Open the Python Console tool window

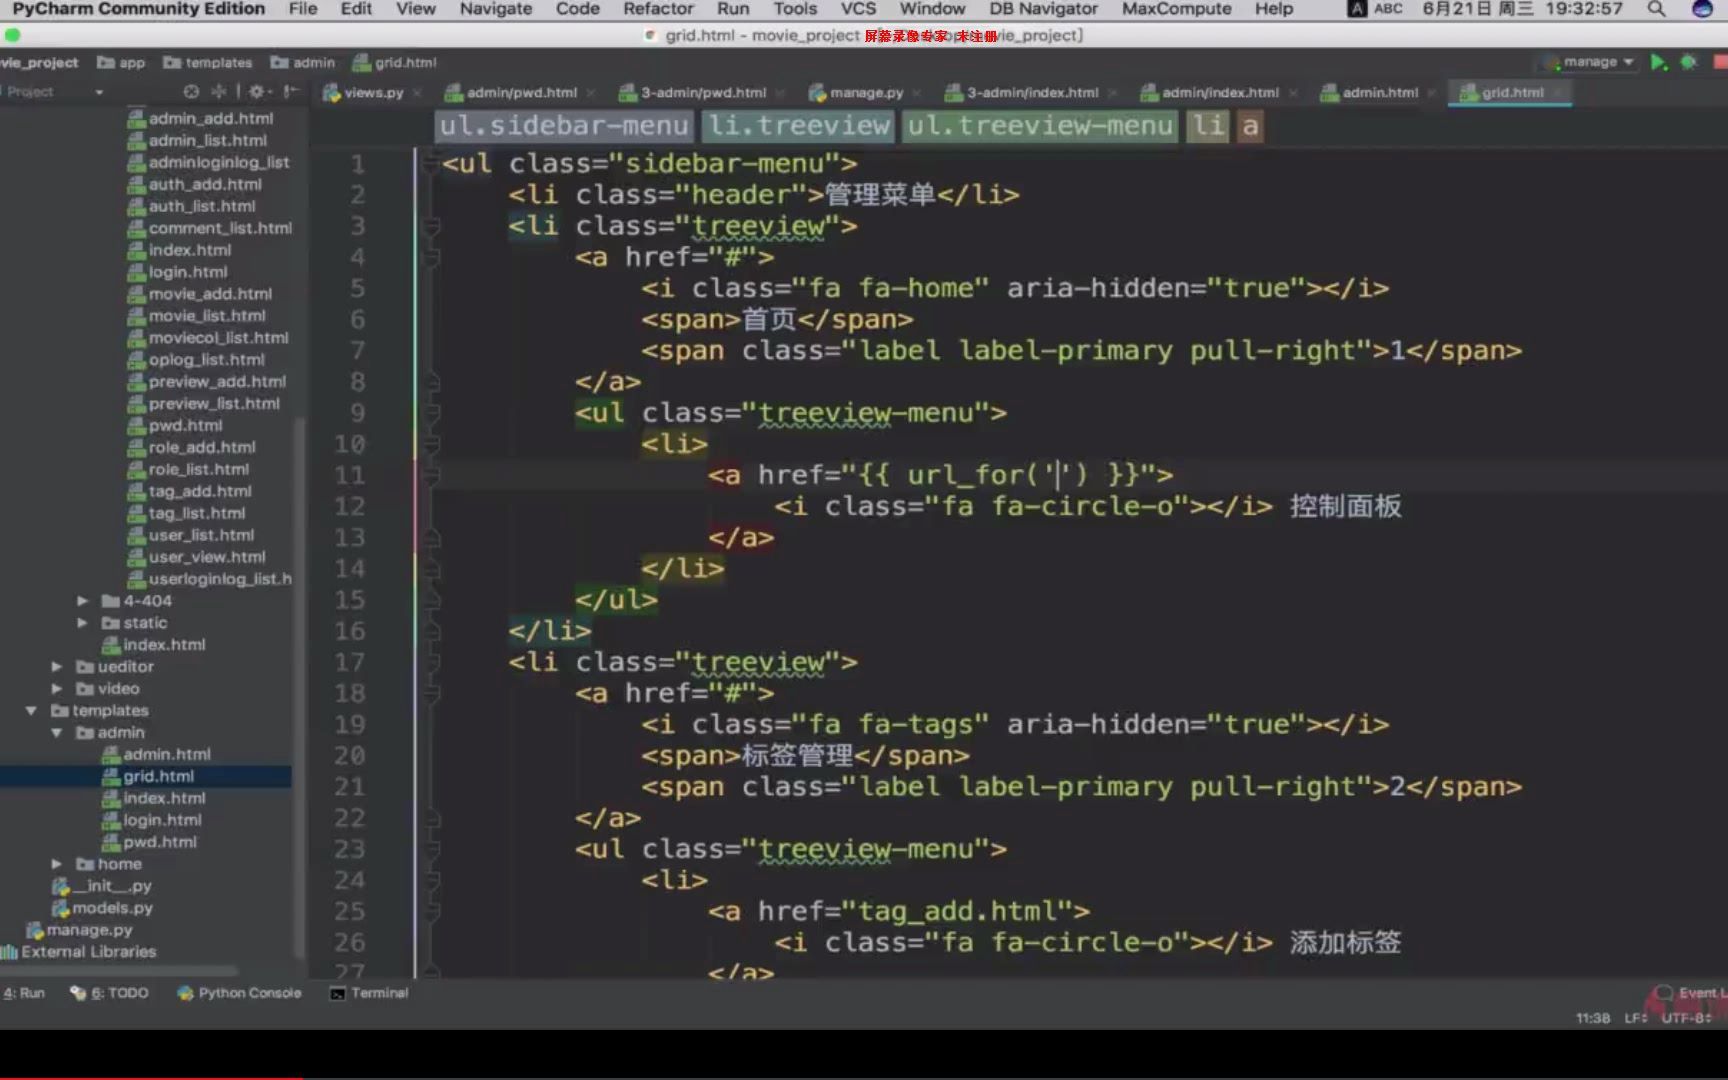point(239,993)
